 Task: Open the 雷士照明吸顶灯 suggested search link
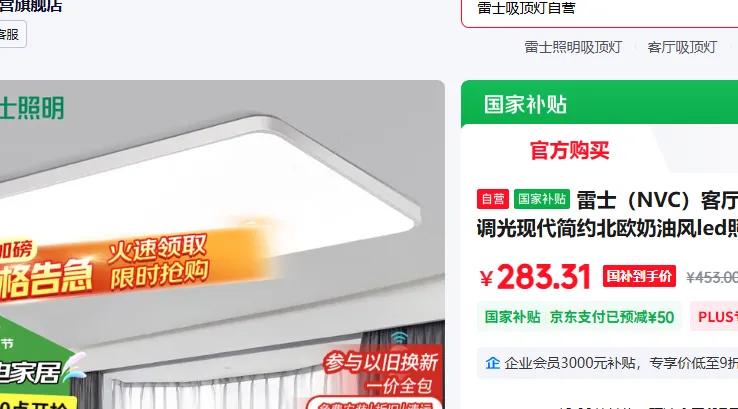tap(573, 47)
